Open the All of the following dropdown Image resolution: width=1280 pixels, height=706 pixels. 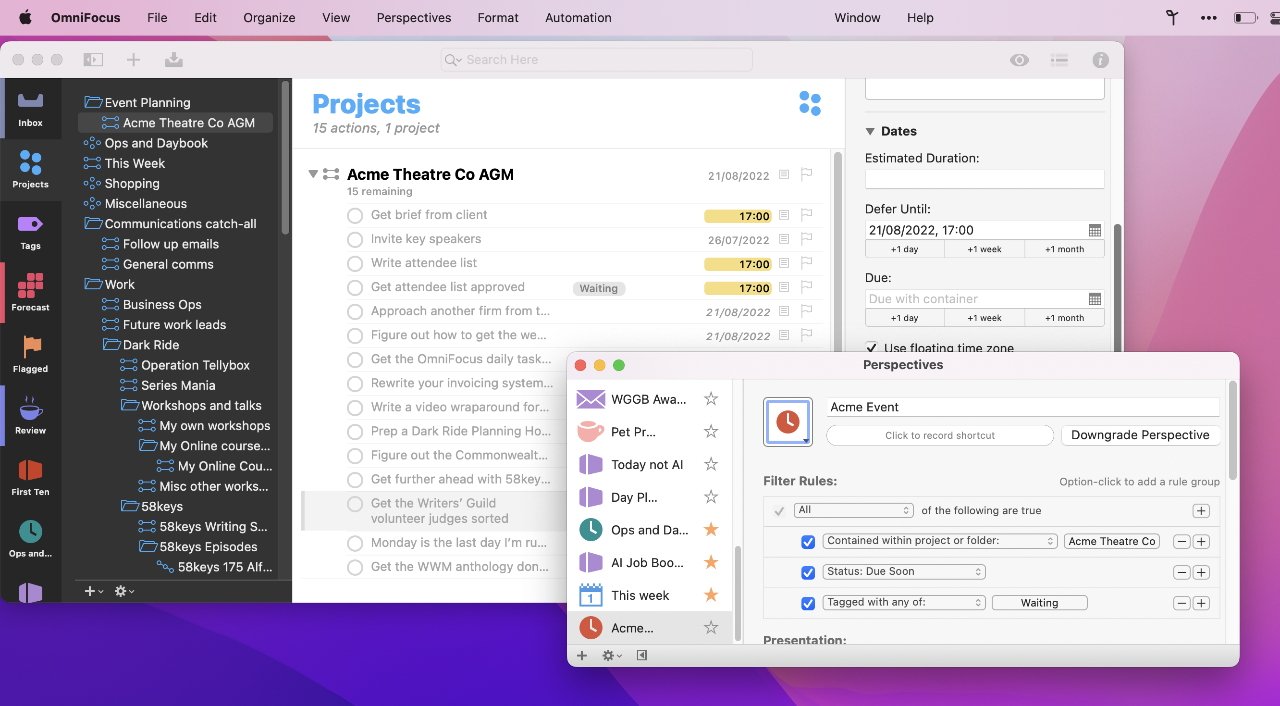click(x=854, y=510)
